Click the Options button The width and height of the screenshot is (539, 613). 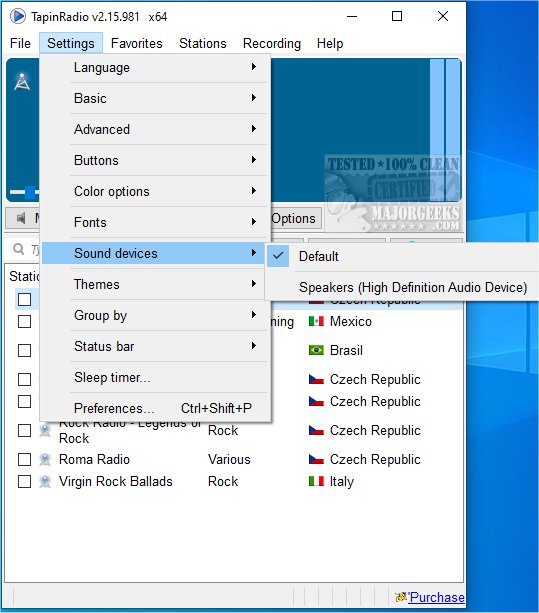295,218
